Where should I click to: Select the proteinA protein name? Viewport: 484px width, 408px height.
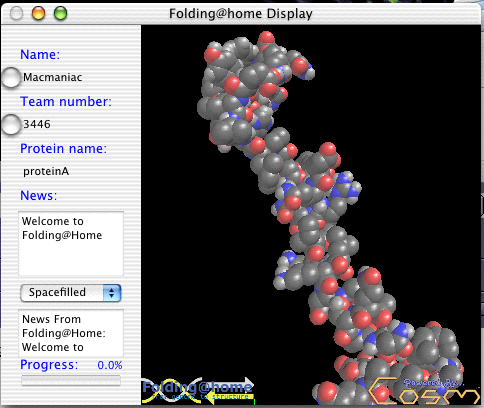click(46, 171)
